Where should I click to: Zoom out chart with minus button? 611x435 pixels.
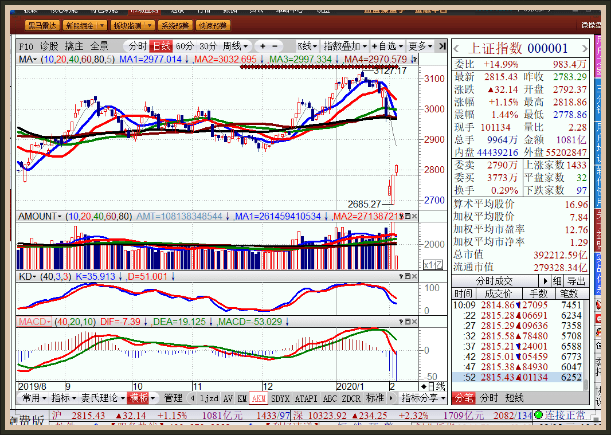pos(274,46)
